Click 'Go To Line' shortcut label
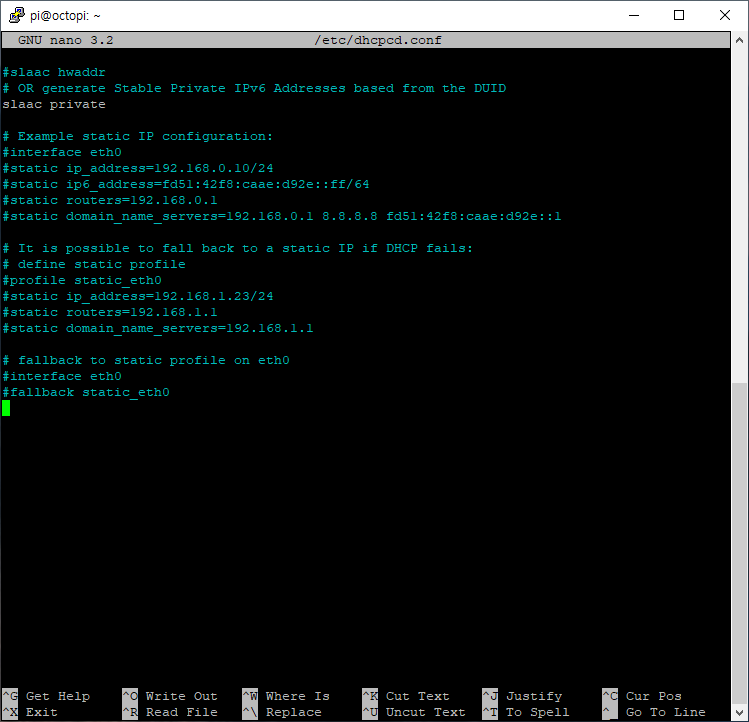The width and height of the screenshot is (749, 722). (665, 712)
